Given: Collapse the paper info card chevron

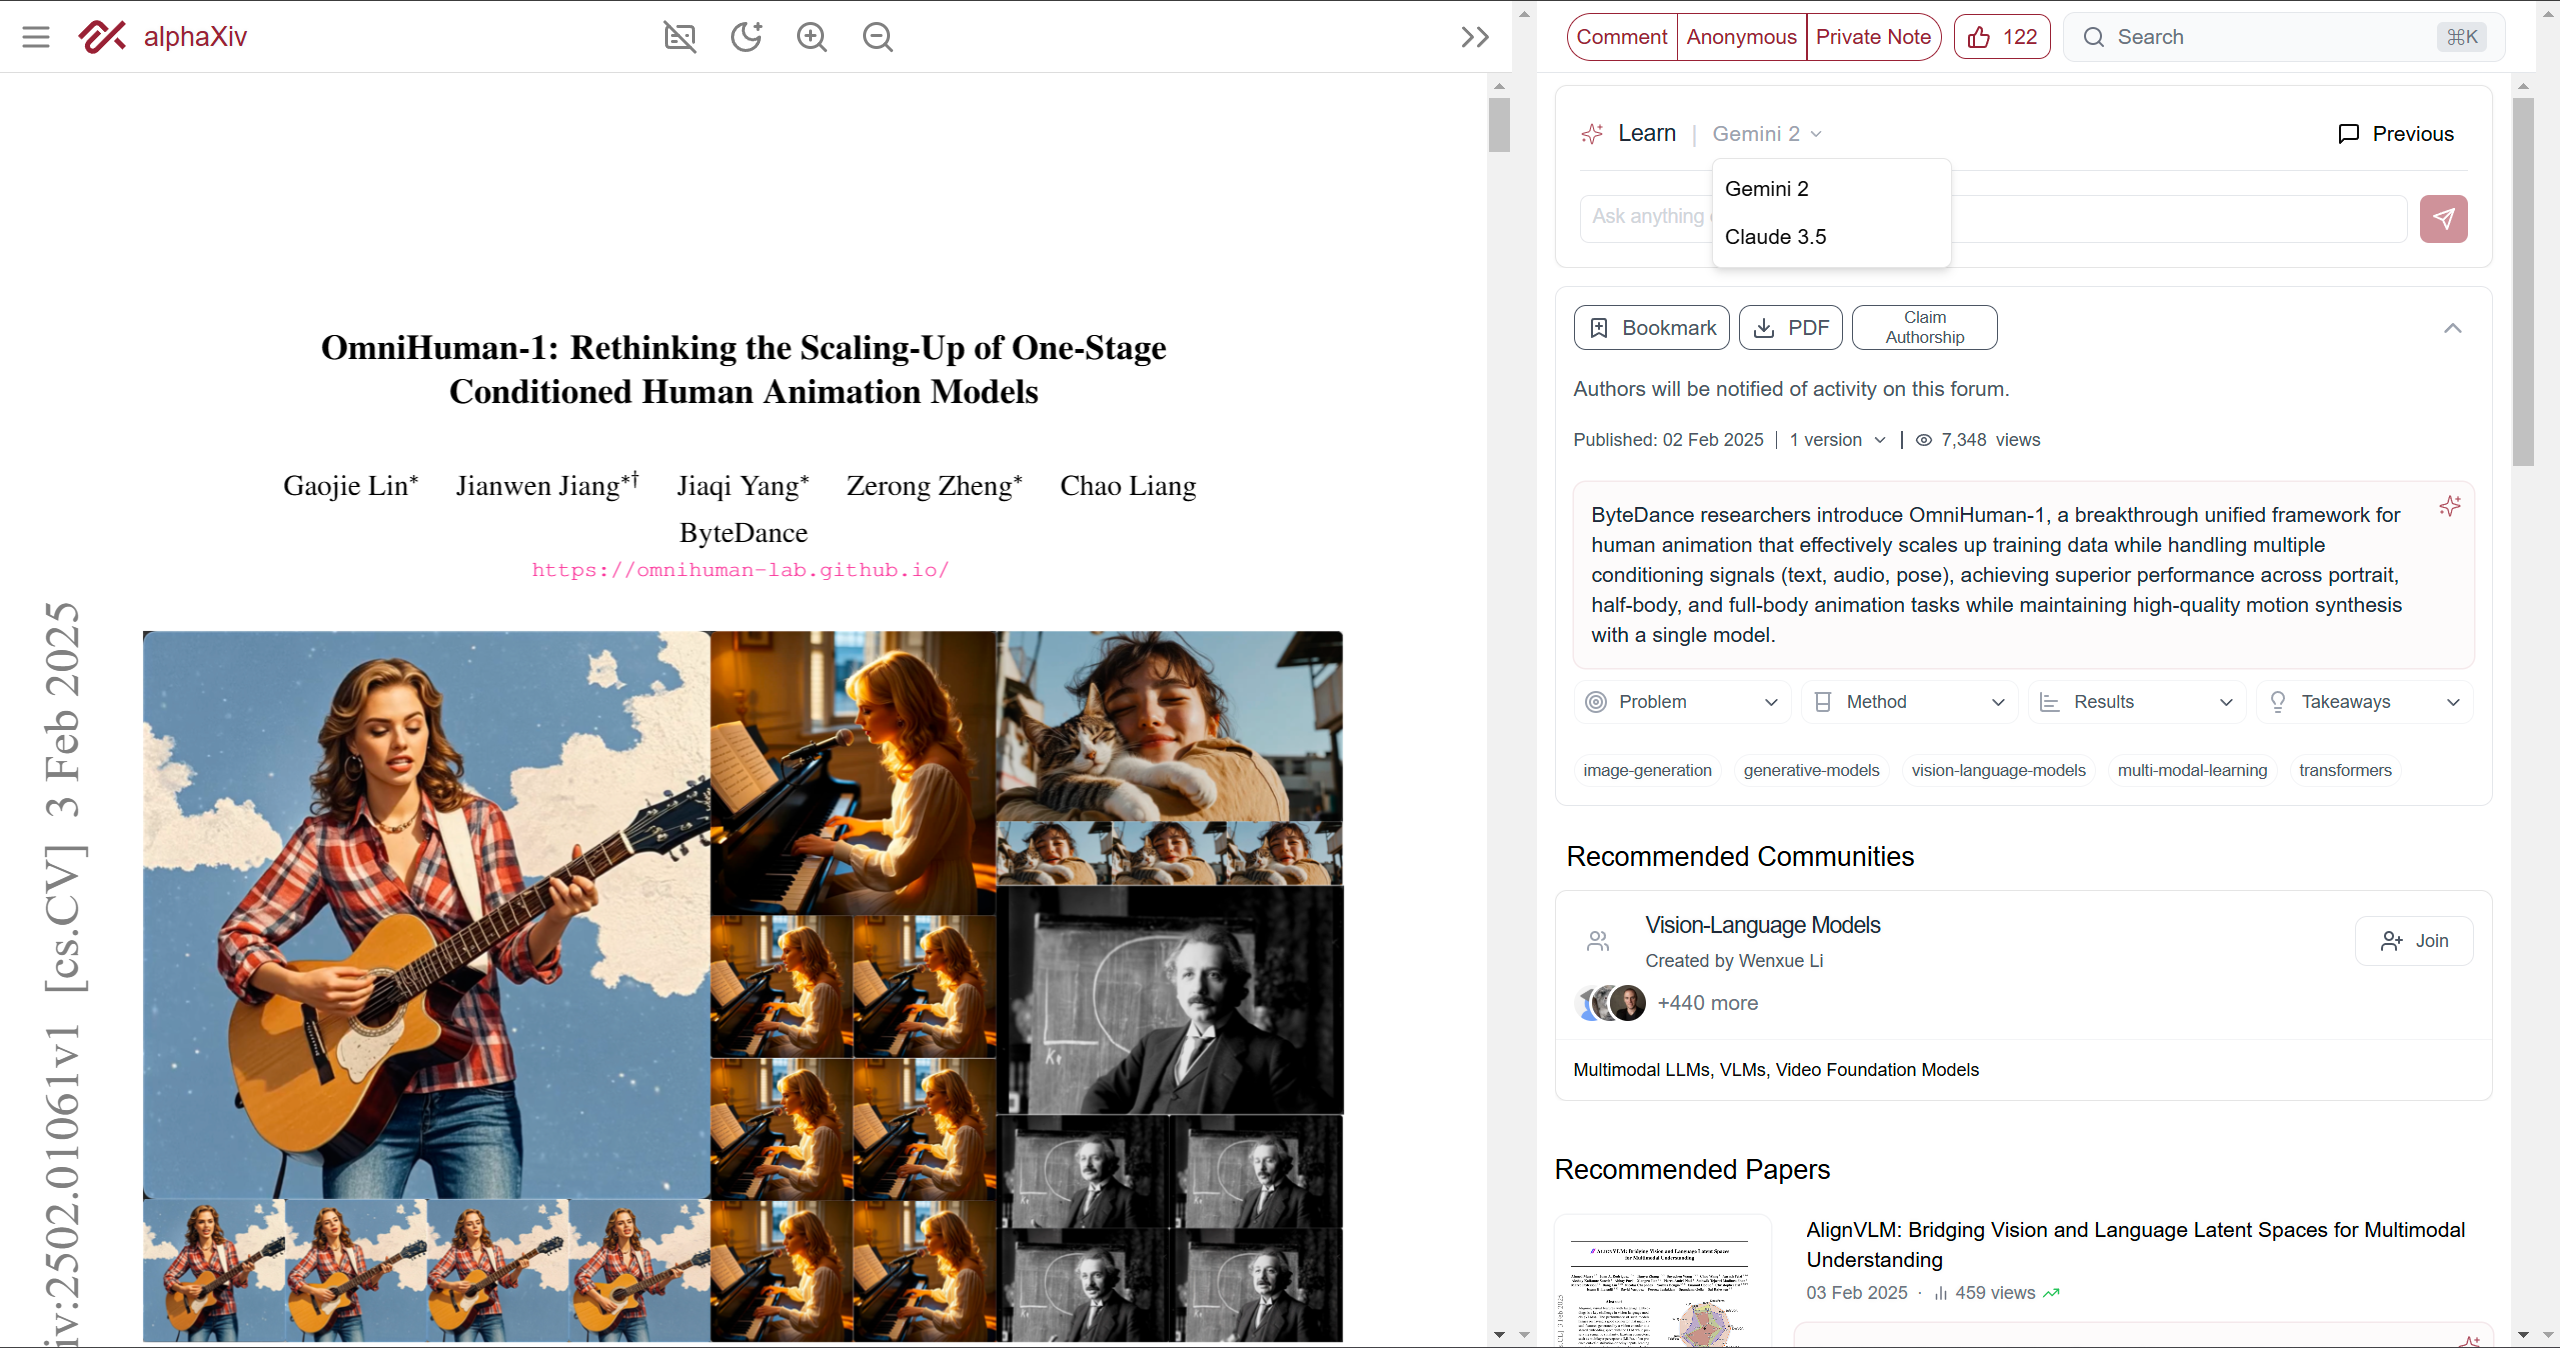Looking at the screenshot, I should pos(2452,328).
